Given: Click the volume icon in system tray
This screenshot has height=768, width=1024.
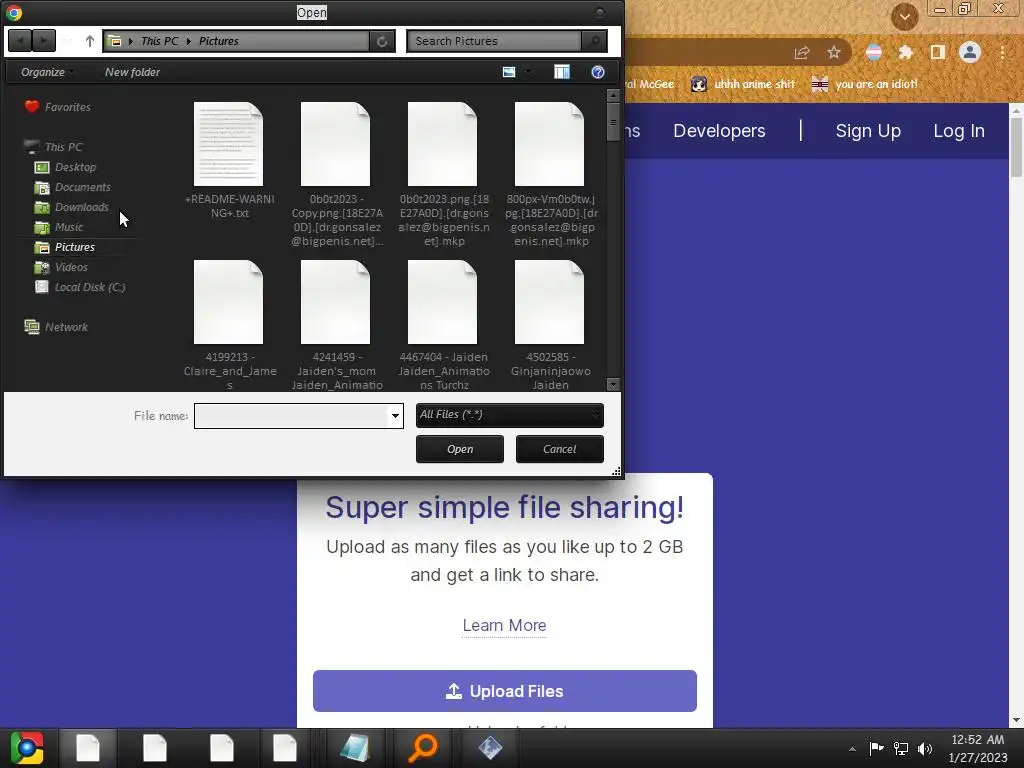Looking at the screenshot, I should pyautogui.click(x=925, y=748).
